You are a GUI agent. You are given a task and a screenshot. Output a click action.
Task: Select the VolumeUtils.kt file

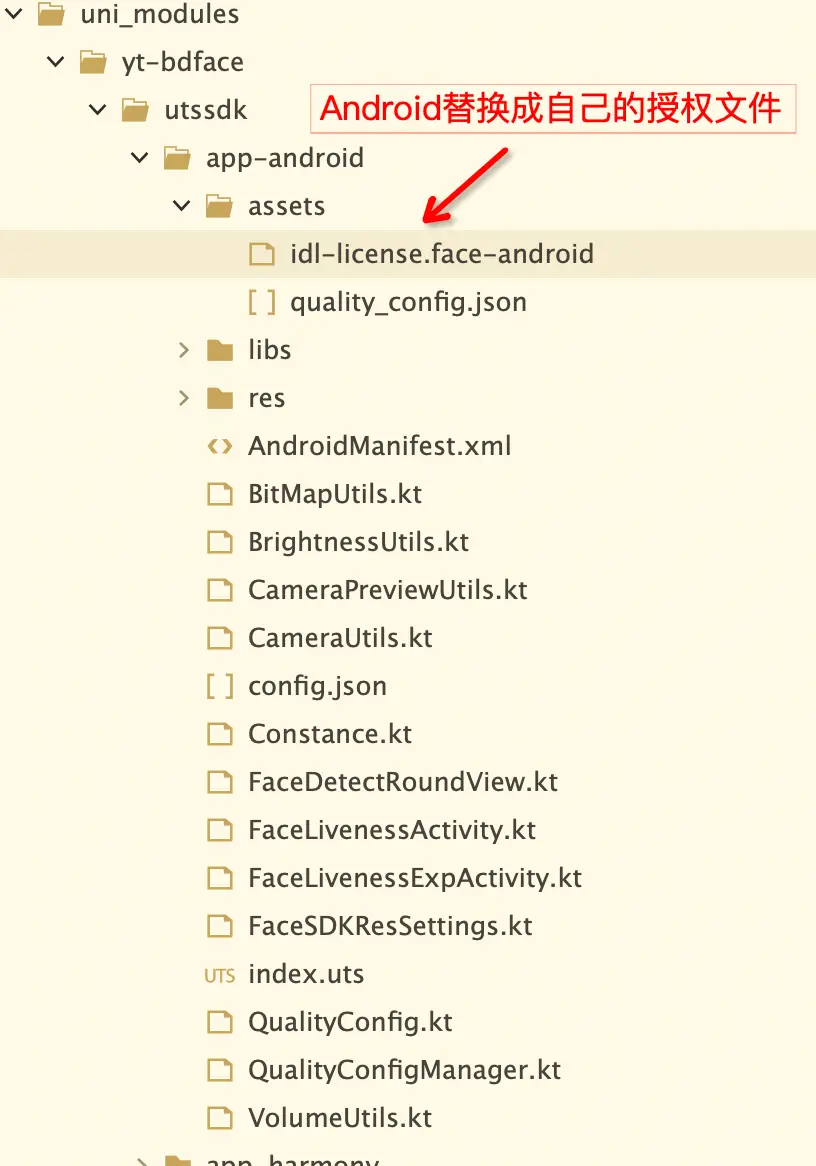click(x=340, y=1118)
